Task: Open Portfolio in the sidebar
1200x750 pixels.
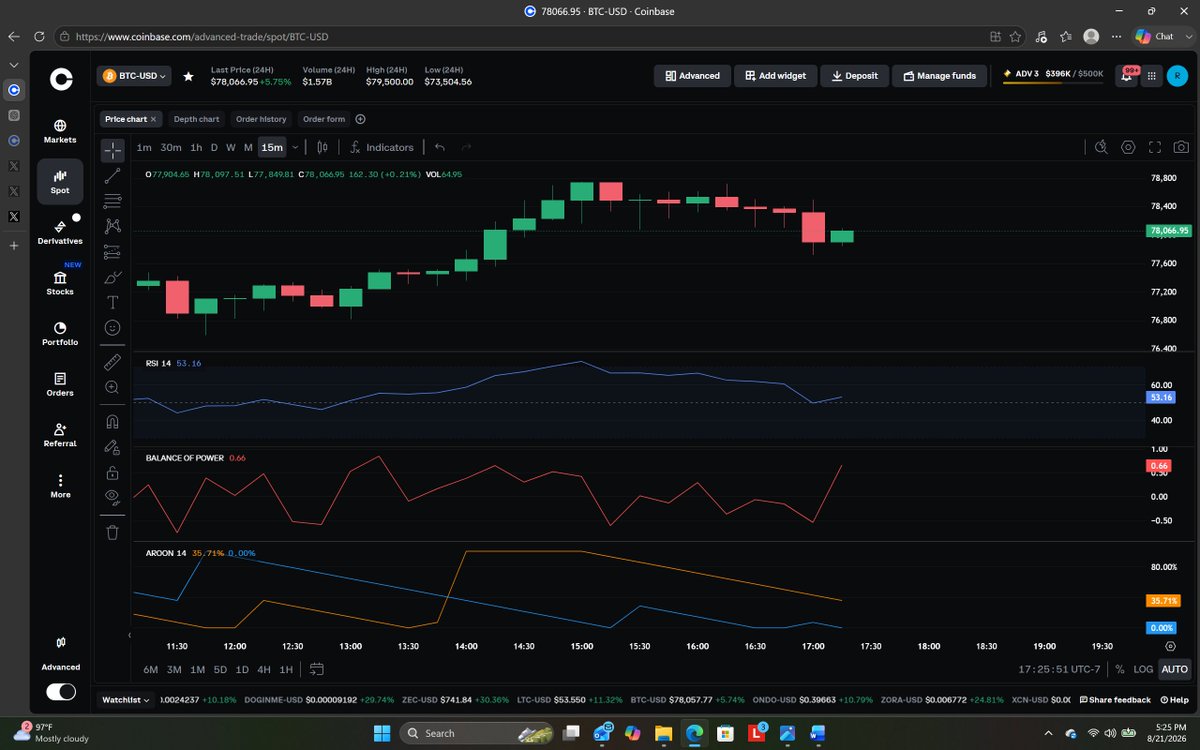Action: click(x=60, y=333)
